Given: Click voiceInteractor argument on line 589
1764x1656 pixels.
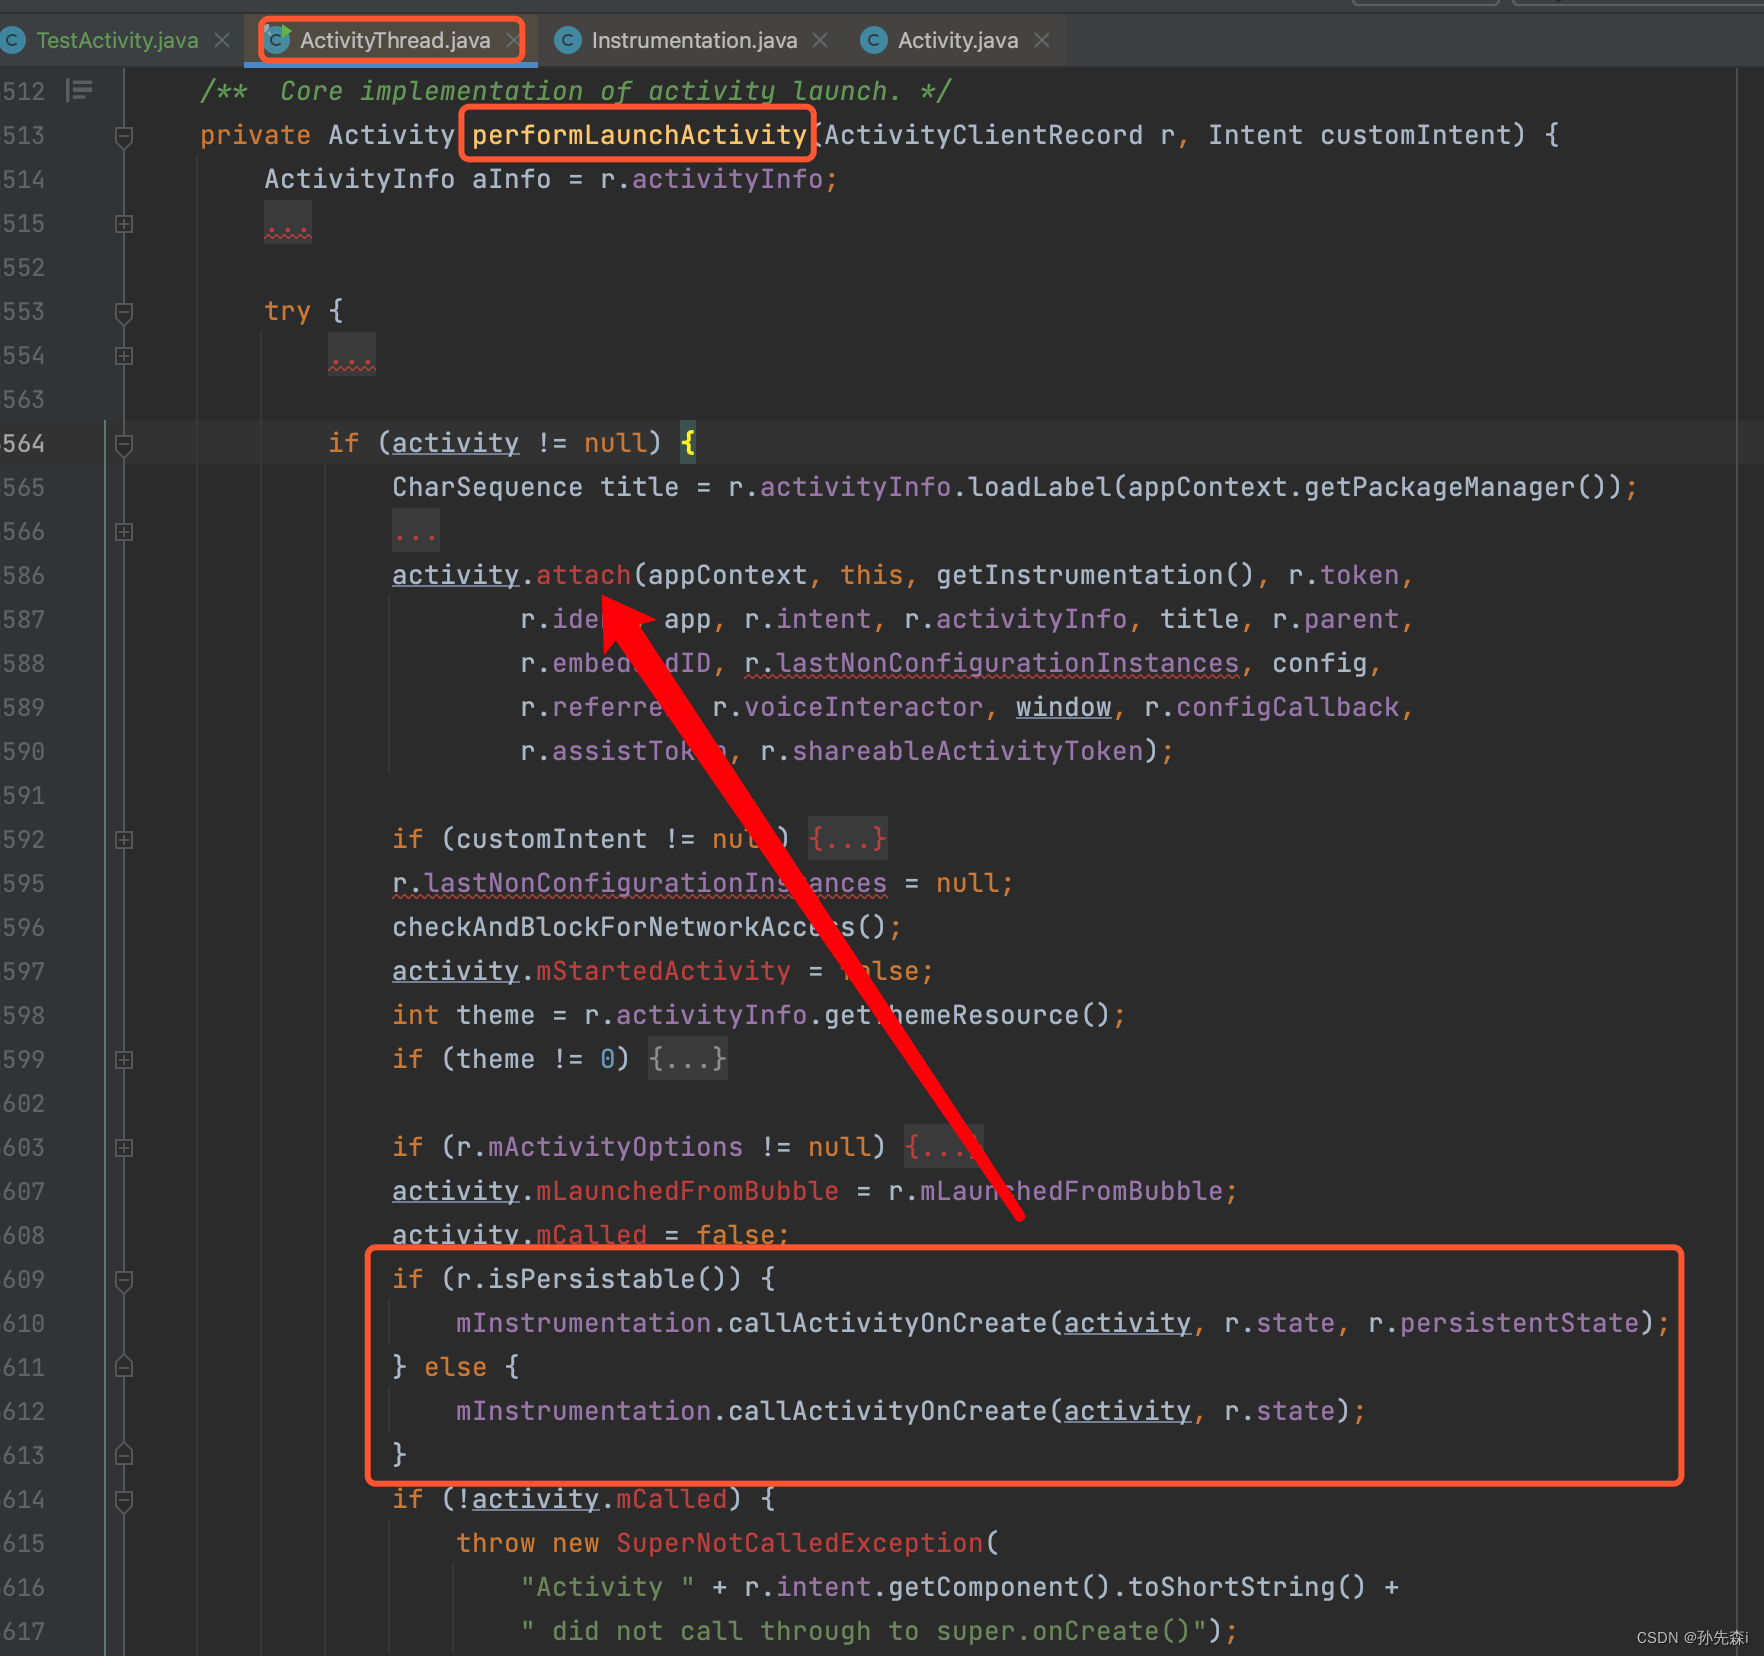Looking at the screenshot, I should [863, 707].
